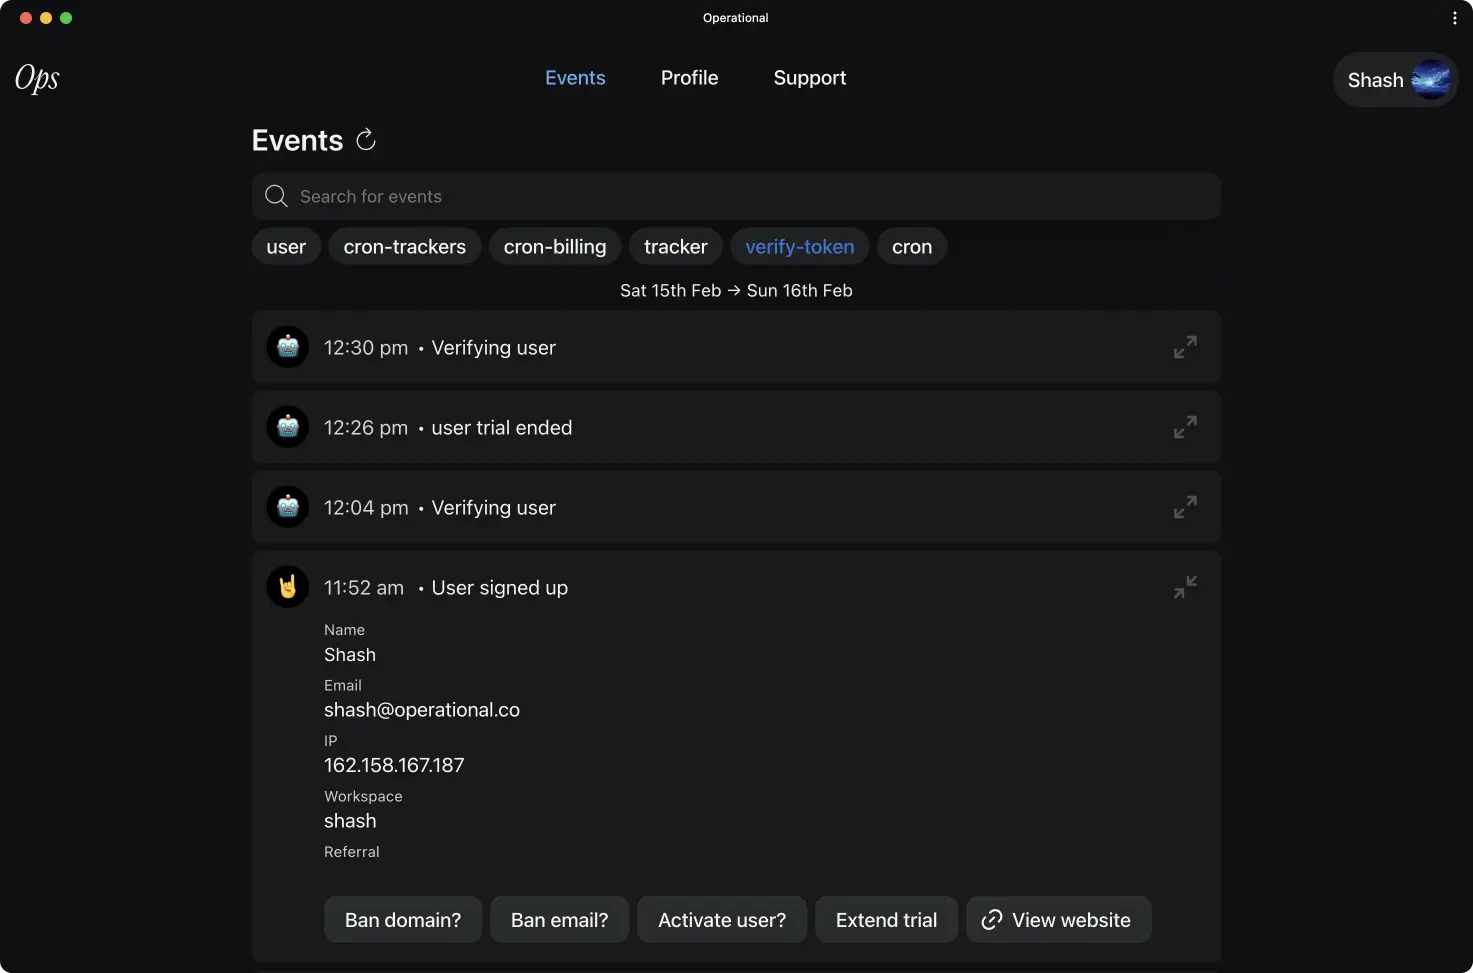
Task: Click rock-hand emoji of User signed up
Action: point(288,587)
